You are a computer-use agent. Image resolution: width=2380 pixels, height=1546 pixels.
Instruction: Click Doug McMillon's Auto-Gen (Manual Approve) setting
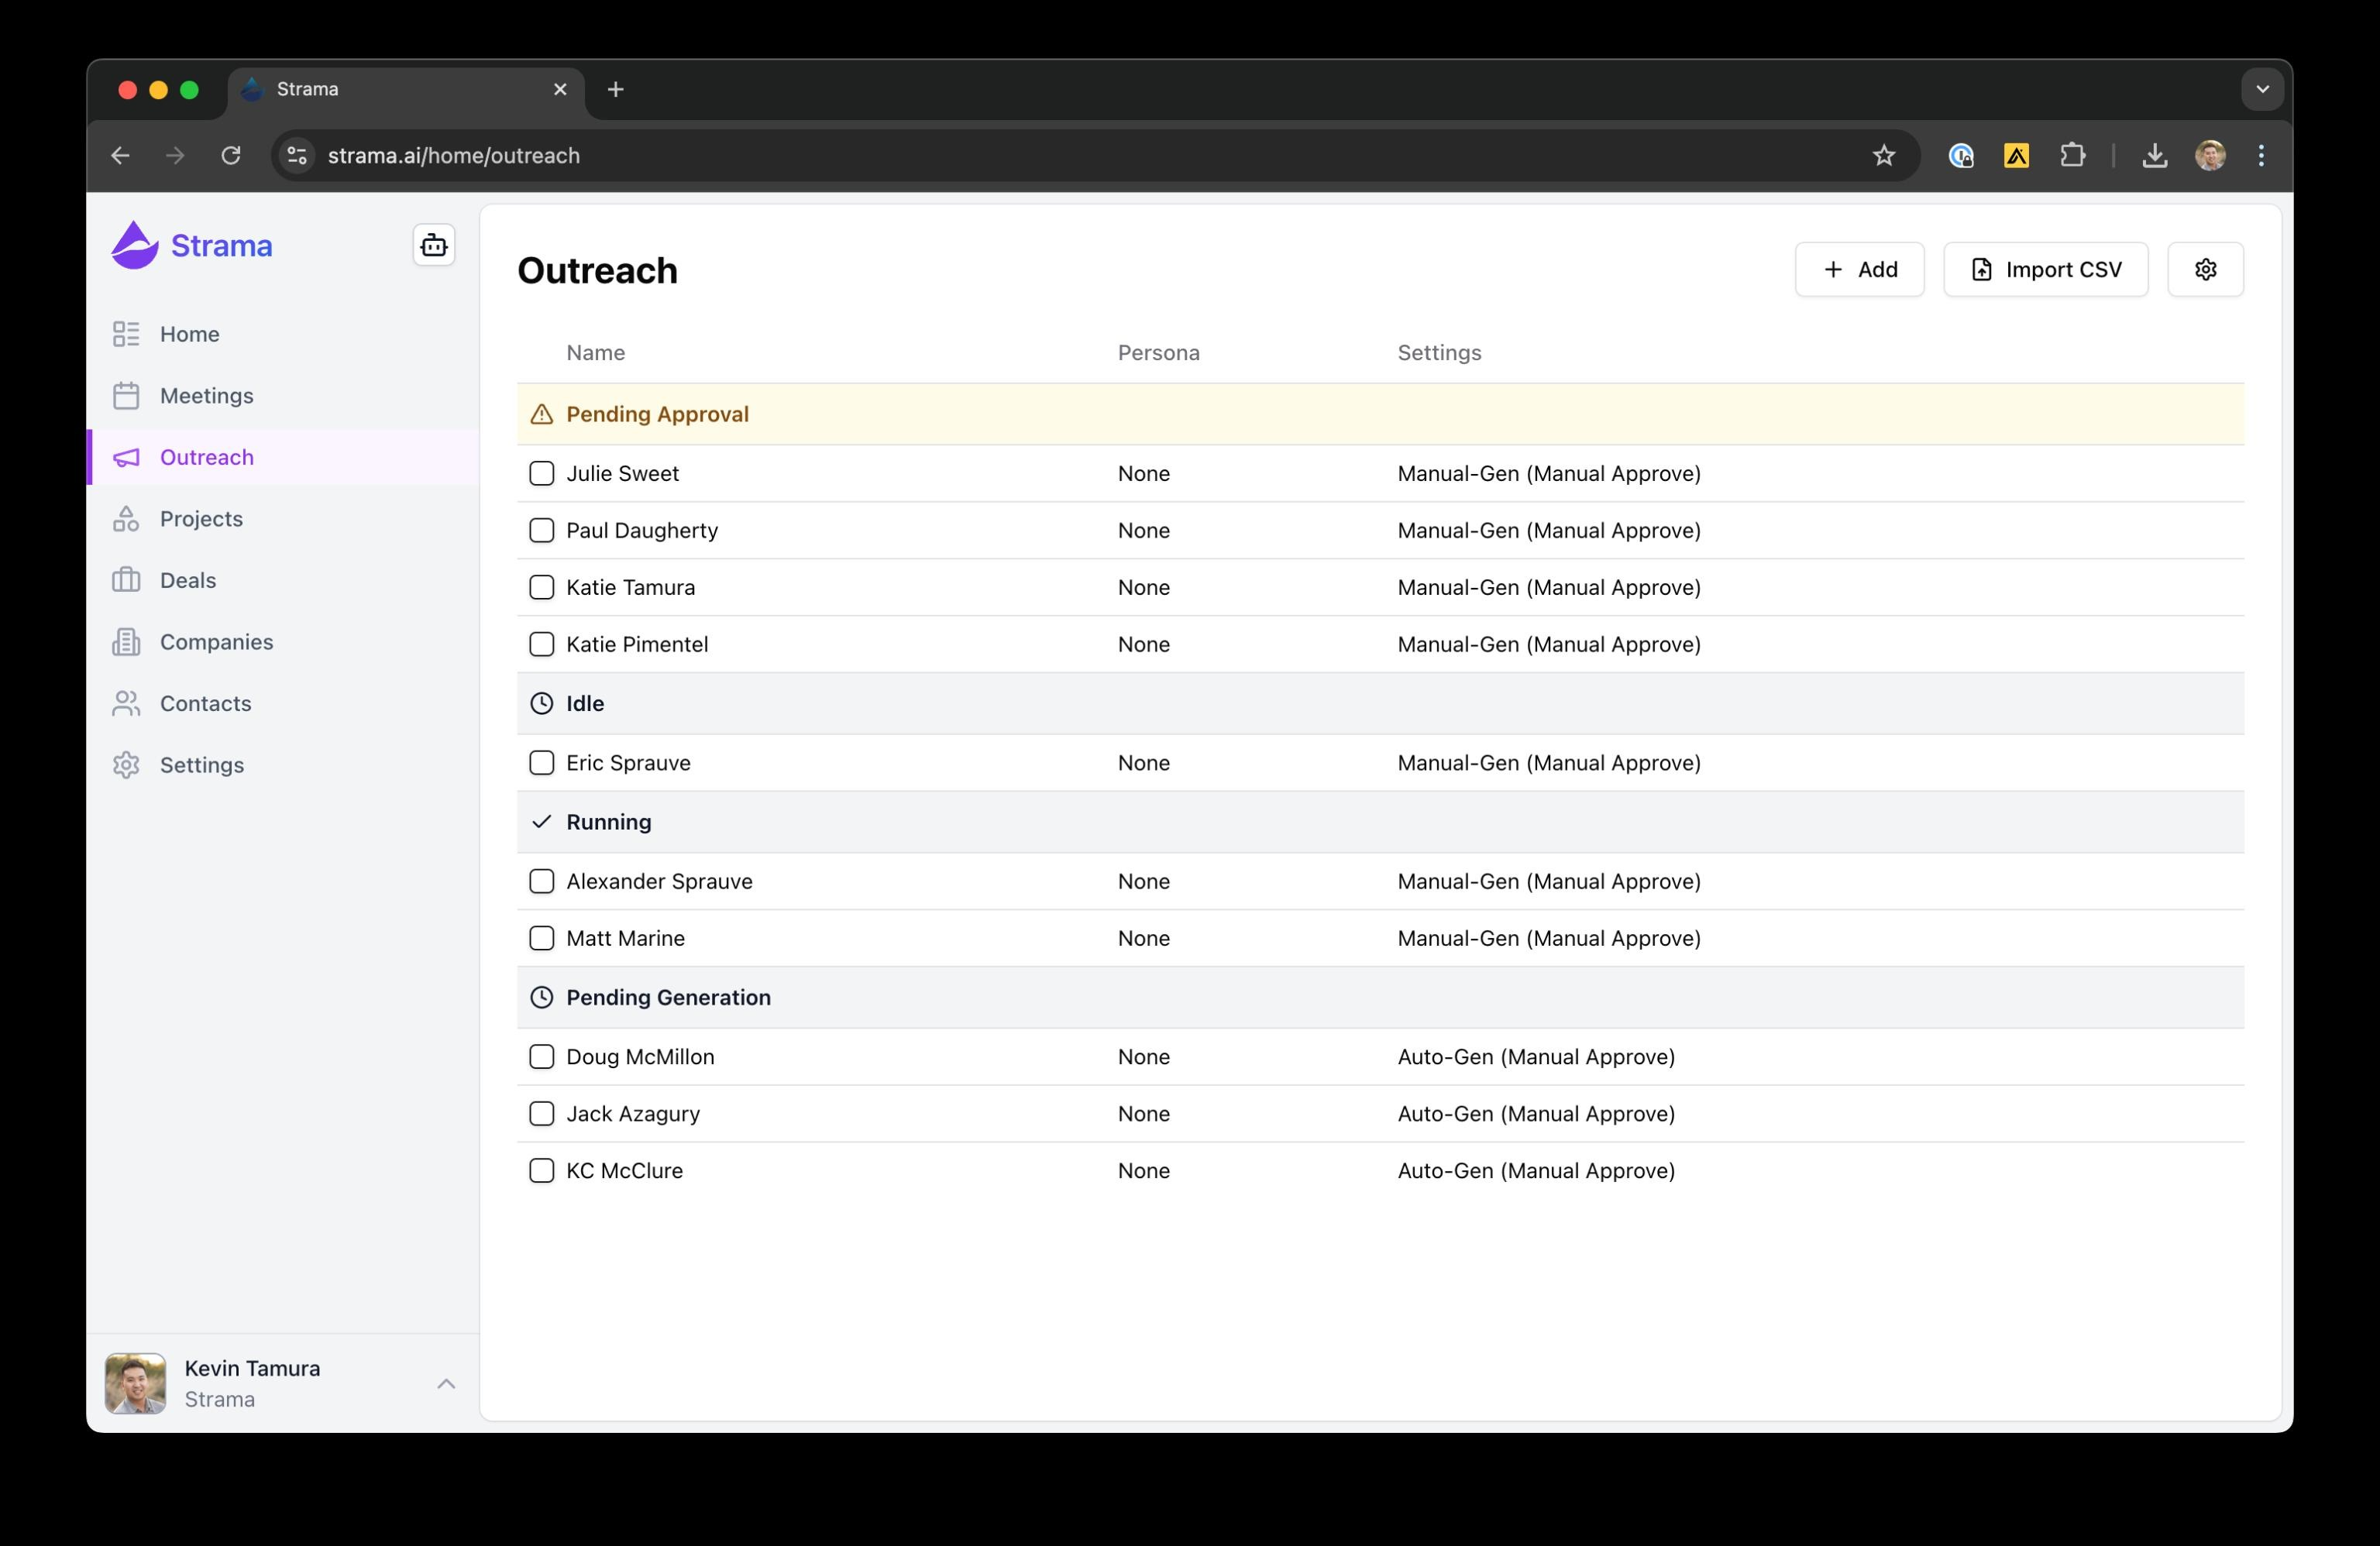point(1536,1057)
